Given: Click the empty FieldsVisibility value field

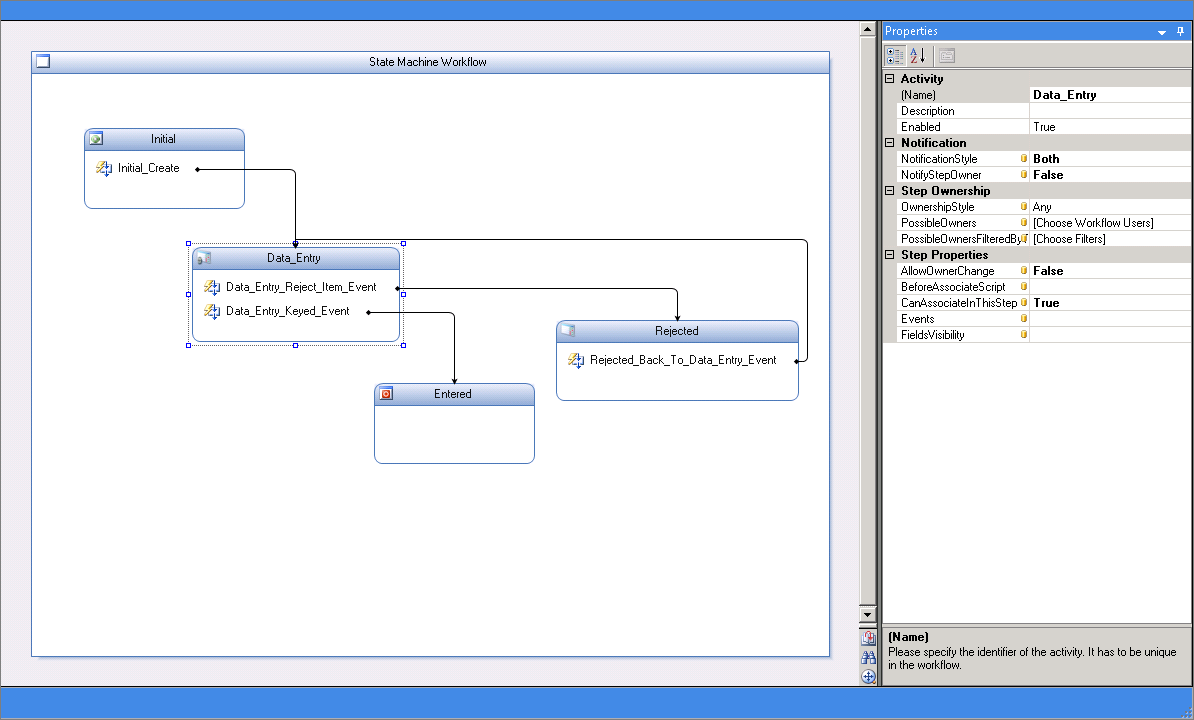Looking at the screenshot, I should pos(1110,335).
